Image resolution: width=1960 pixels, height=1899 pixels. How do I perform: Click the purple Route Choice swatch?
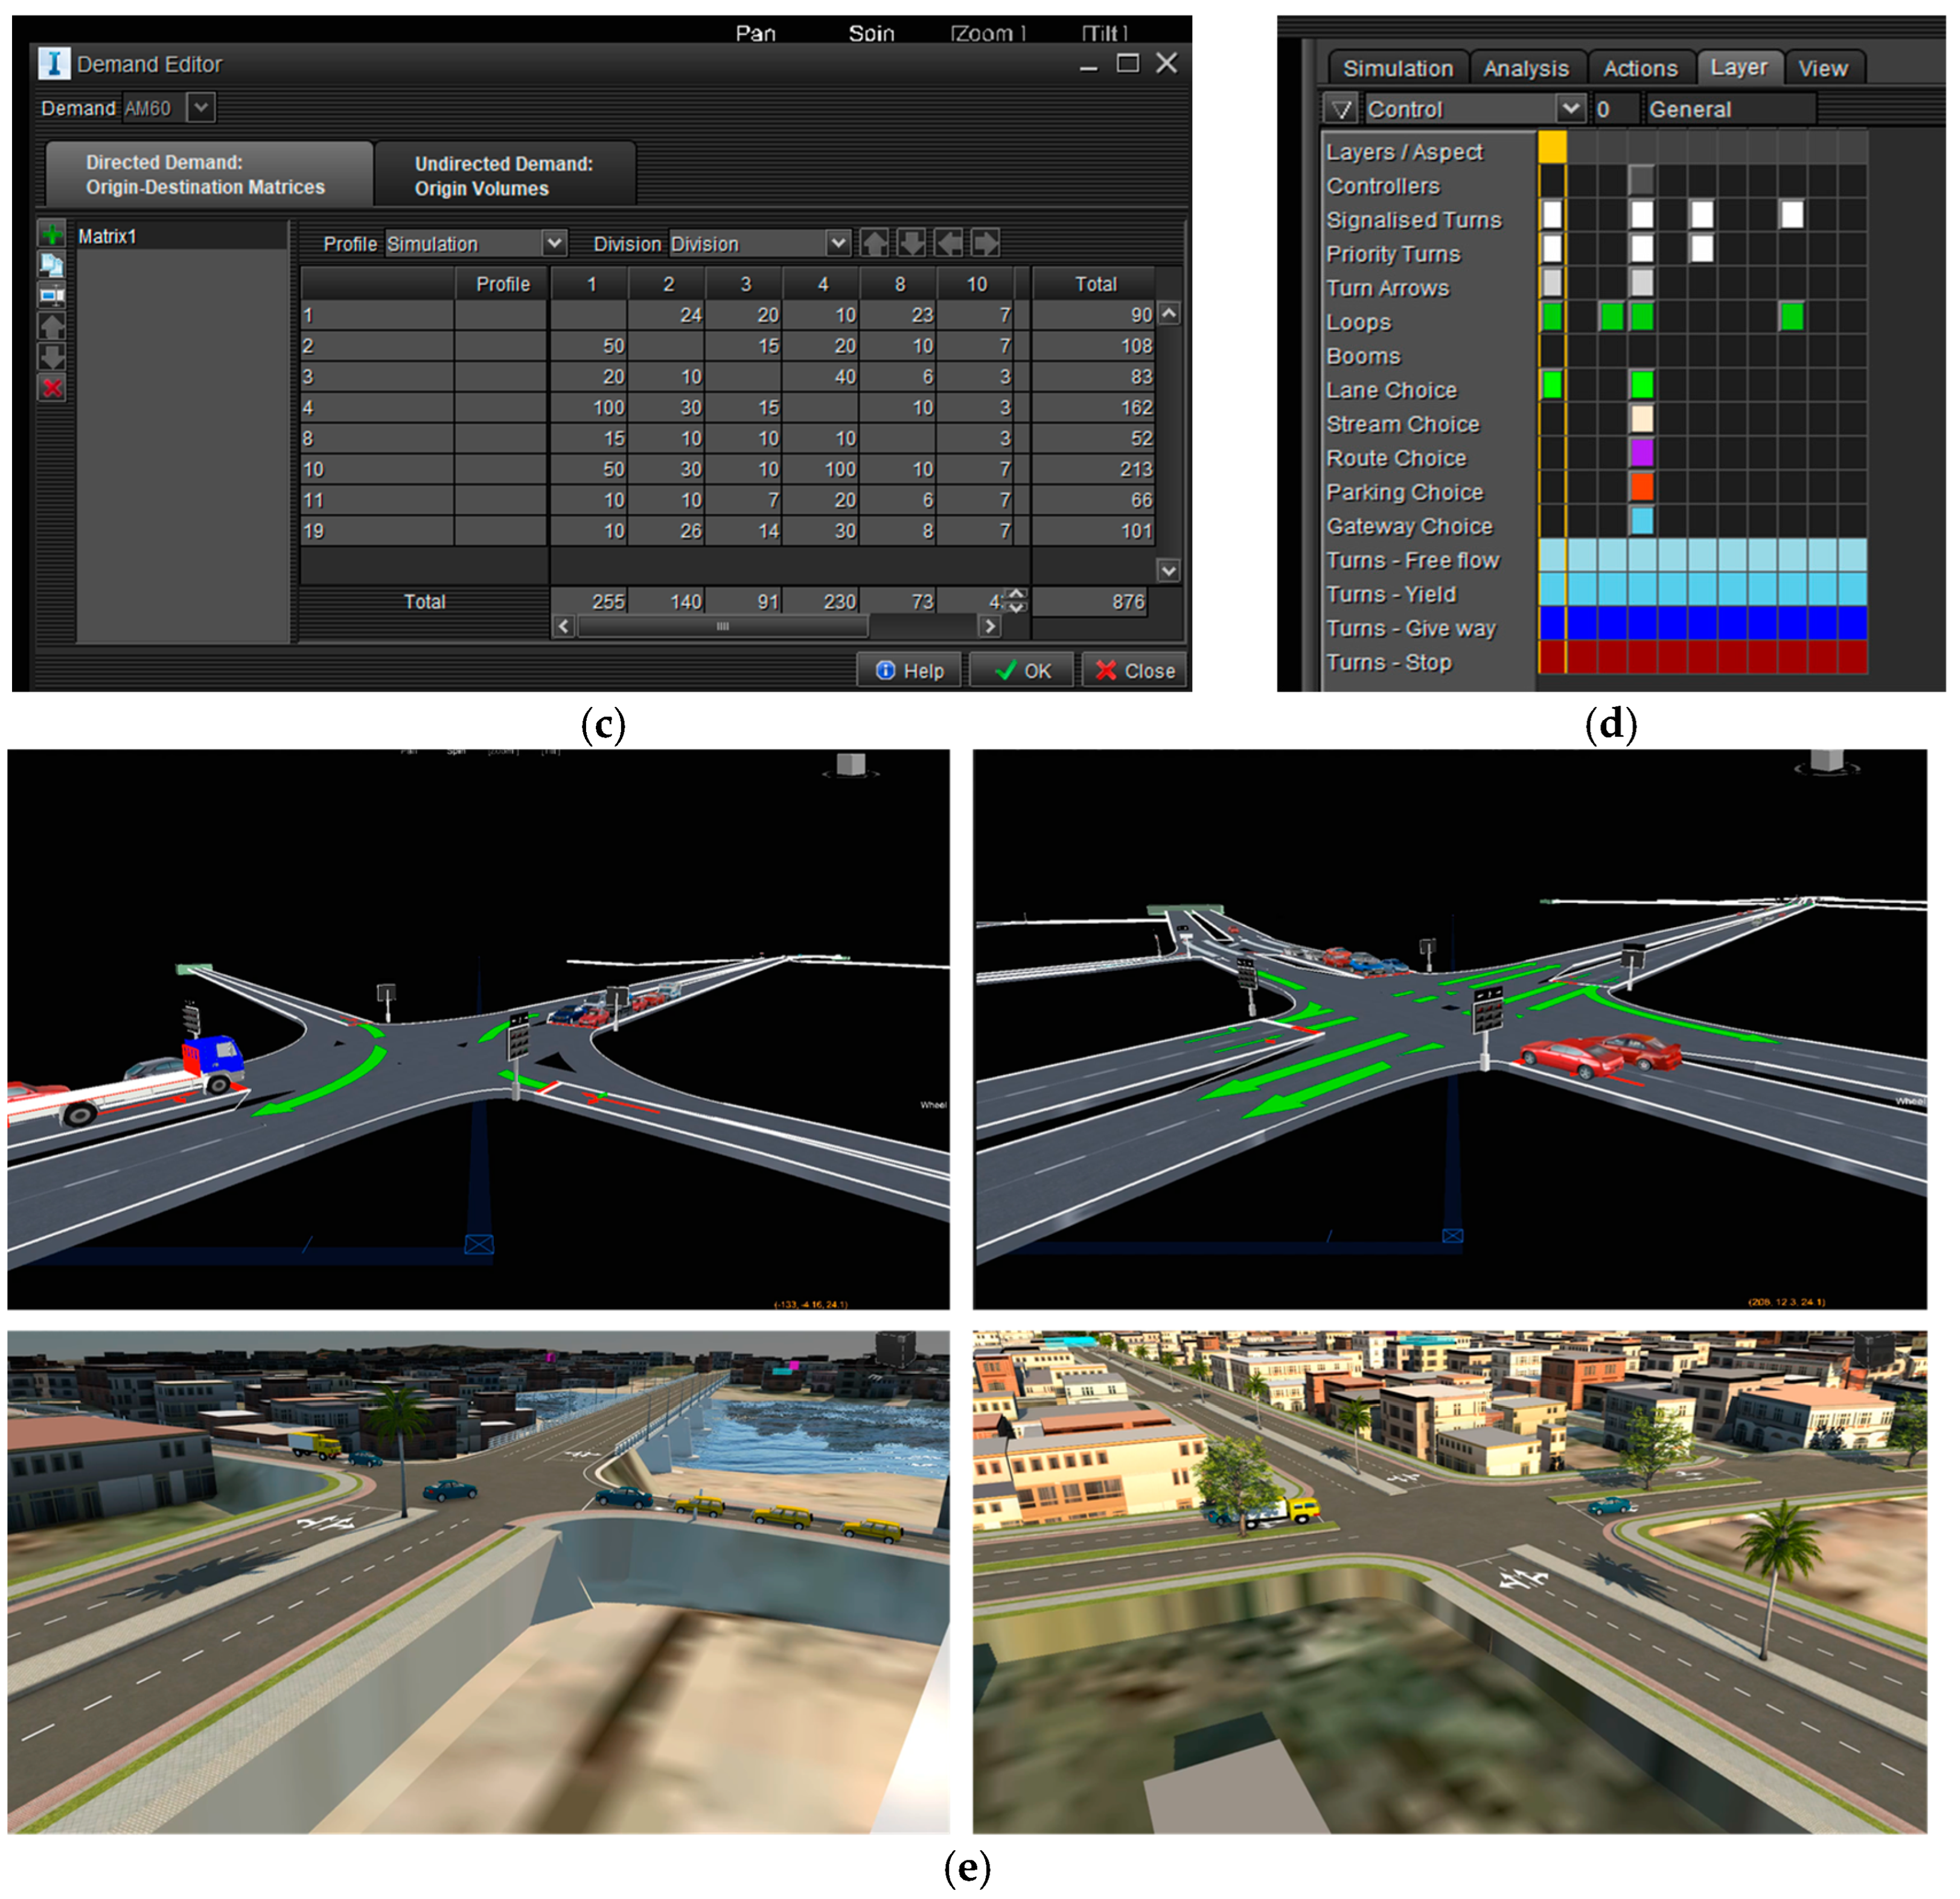1641,453
